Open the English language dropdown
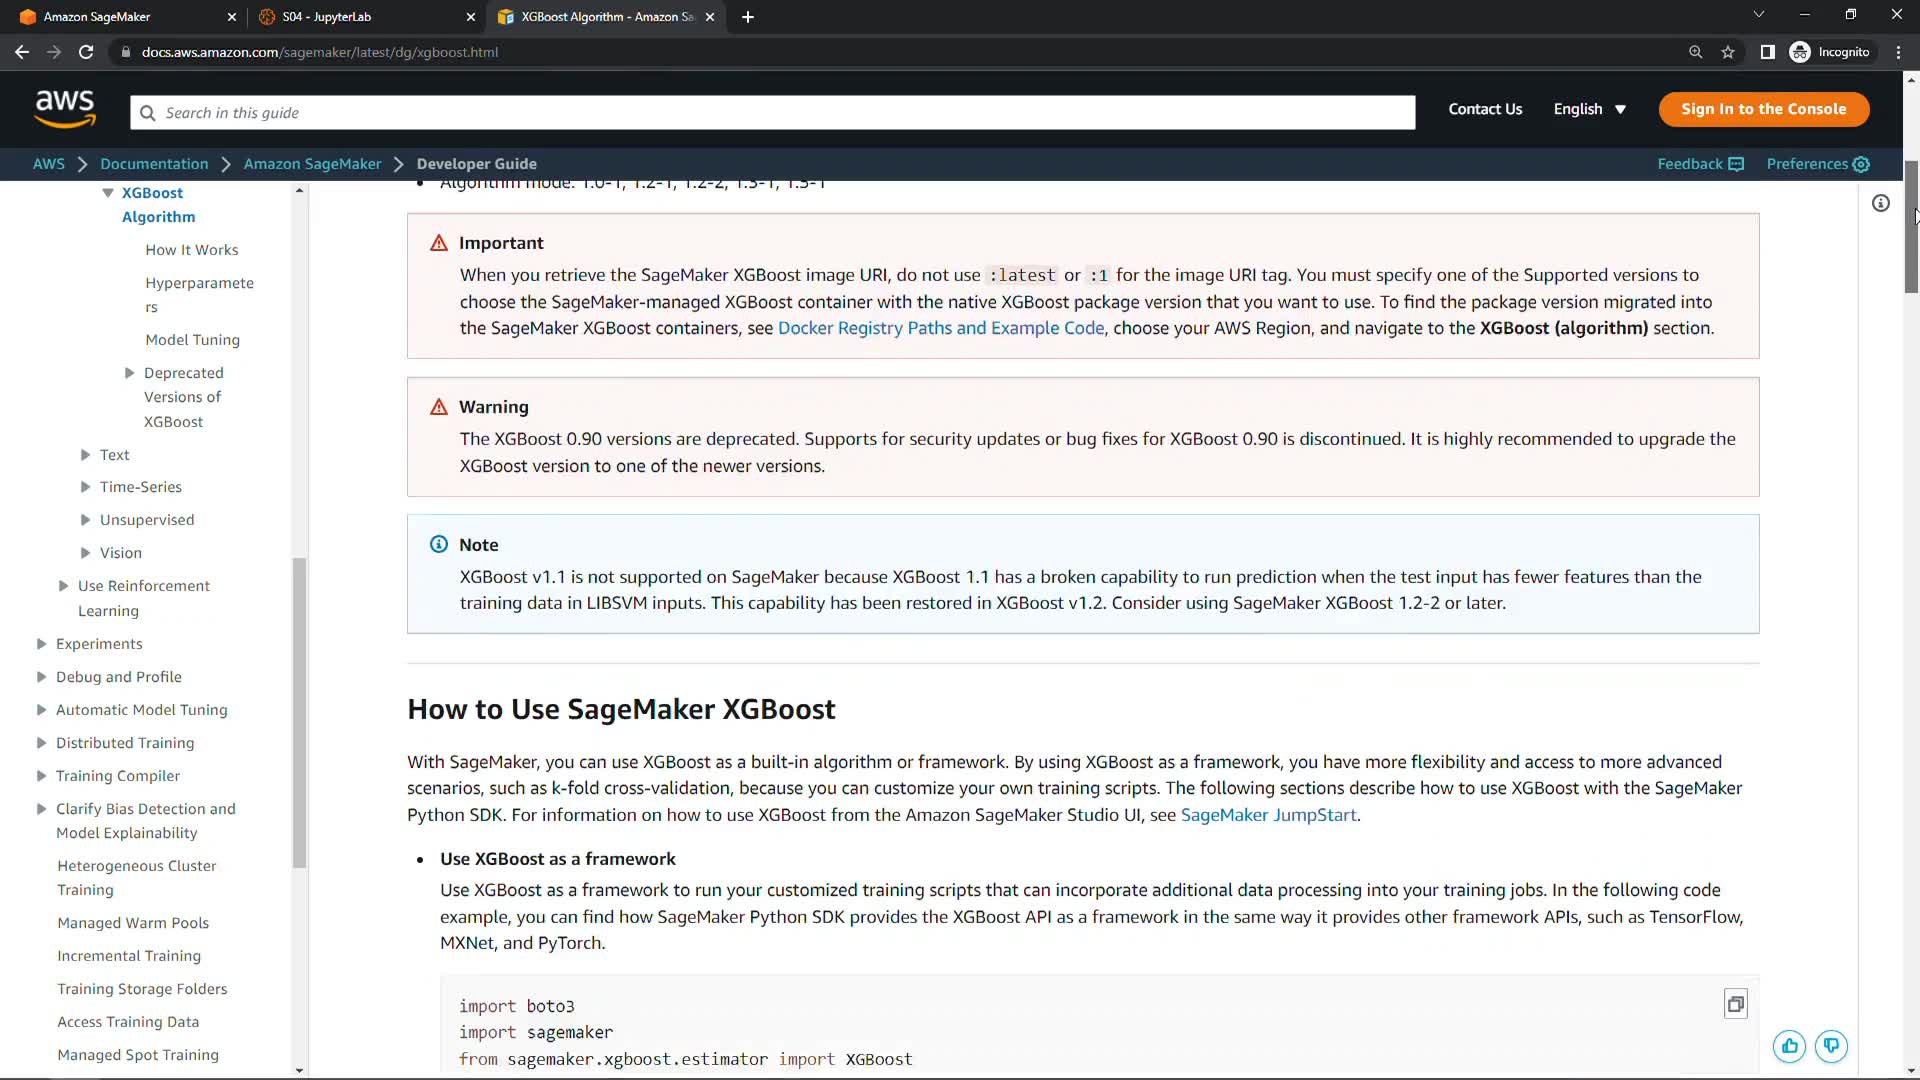Screen dimensions: 1920x1080 click(x=1589, y=109)
